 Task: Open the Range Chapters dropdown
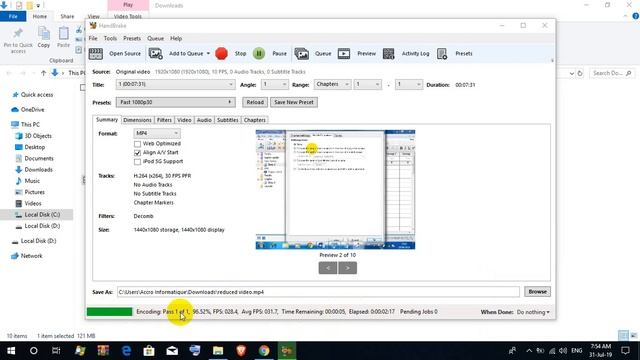point(332,84)
